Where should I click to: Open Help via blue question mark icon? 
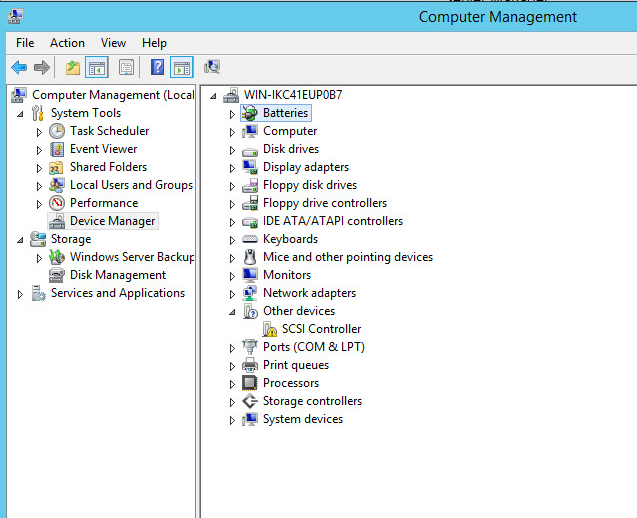point(157,67)
